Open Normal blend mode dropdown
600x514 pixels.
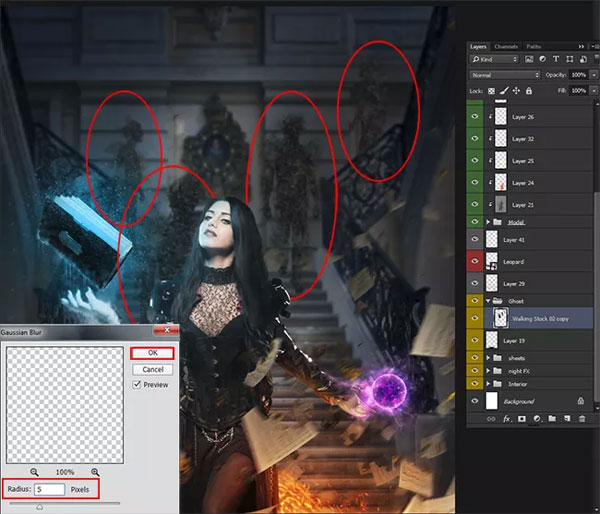pyautogui.click(x=505, y=75)
